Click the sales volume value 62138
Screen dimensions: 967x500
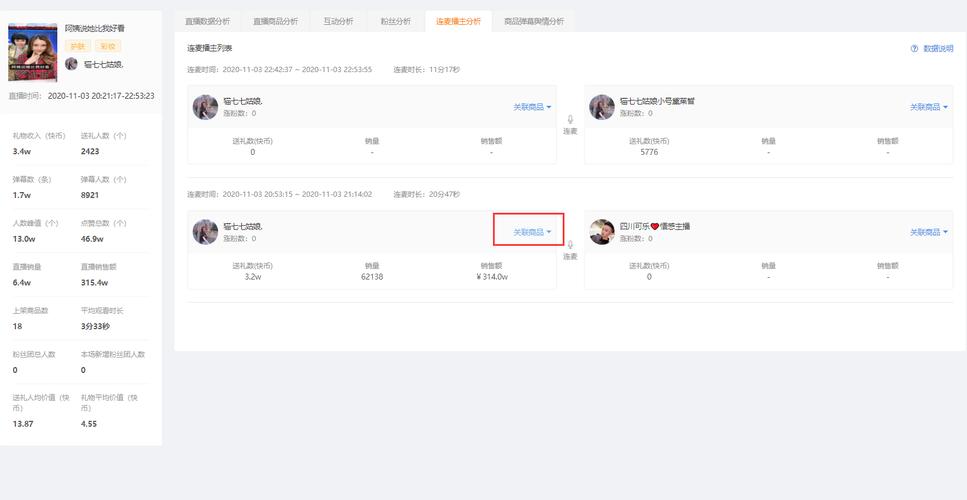coord(372,277)
